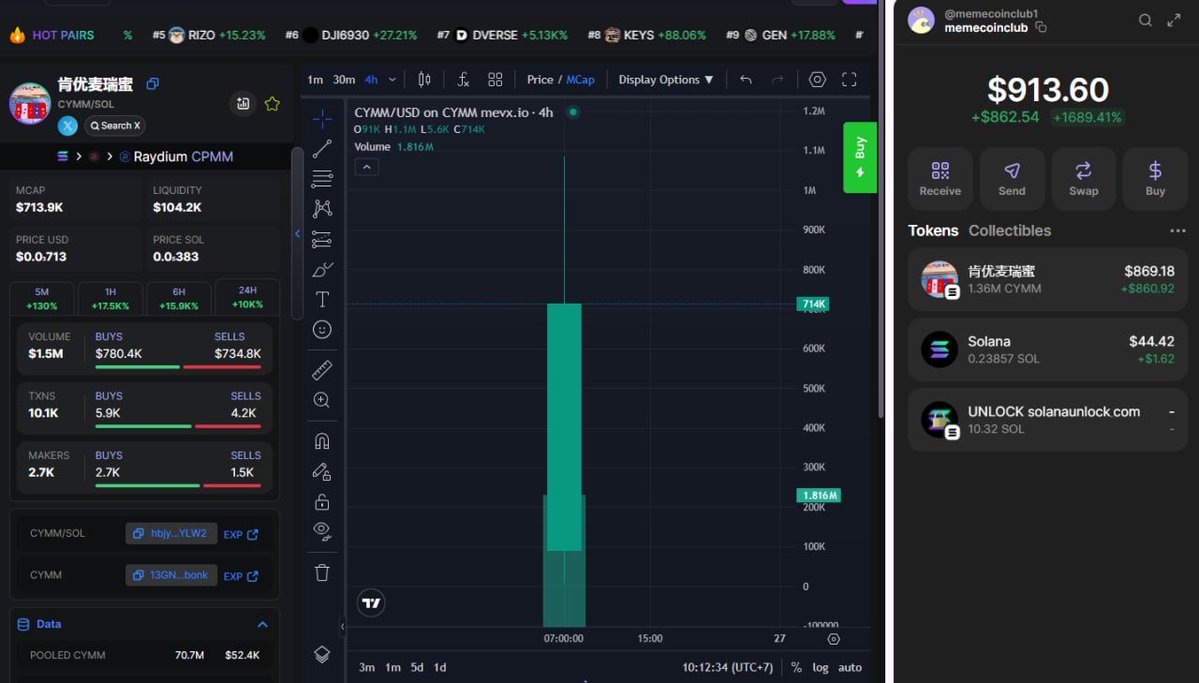Select the 4h timeframe
This screenshot has width=1199, height=683.
coord(371,80)
